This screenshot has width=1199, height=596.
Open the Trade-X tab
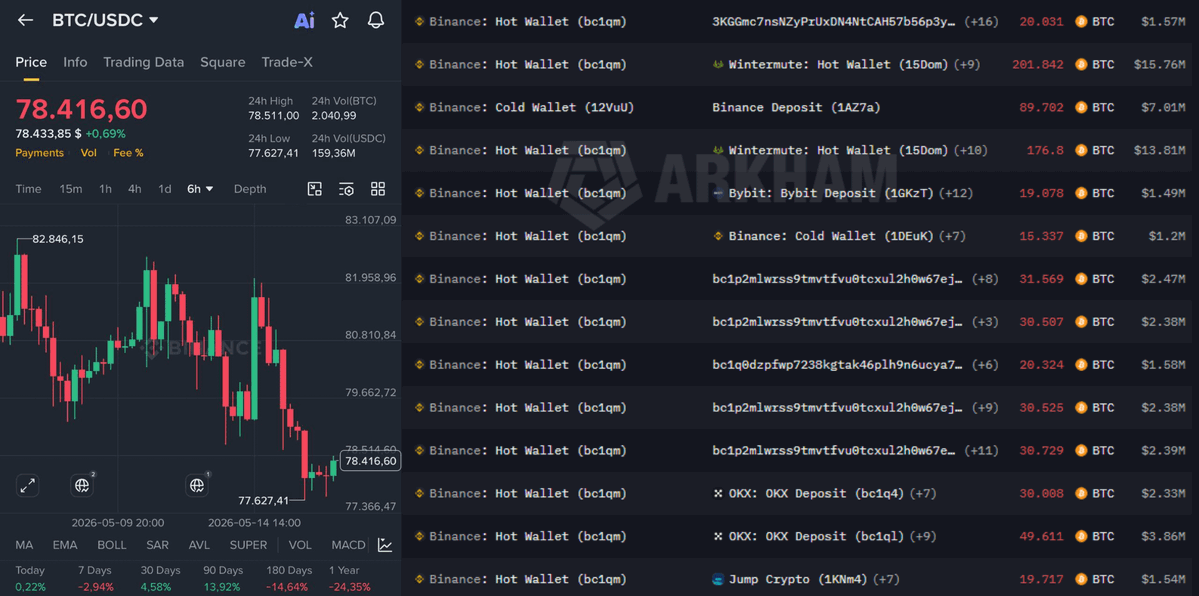coord(287,62)
